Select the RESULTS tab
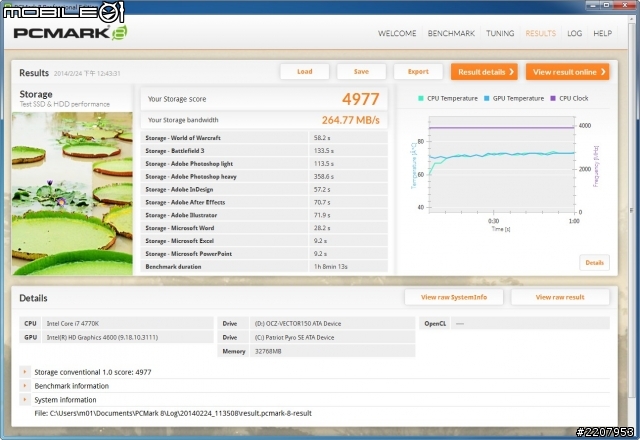Image resolution: width=640 pixels, height=440 pixels. coord(540,33)
